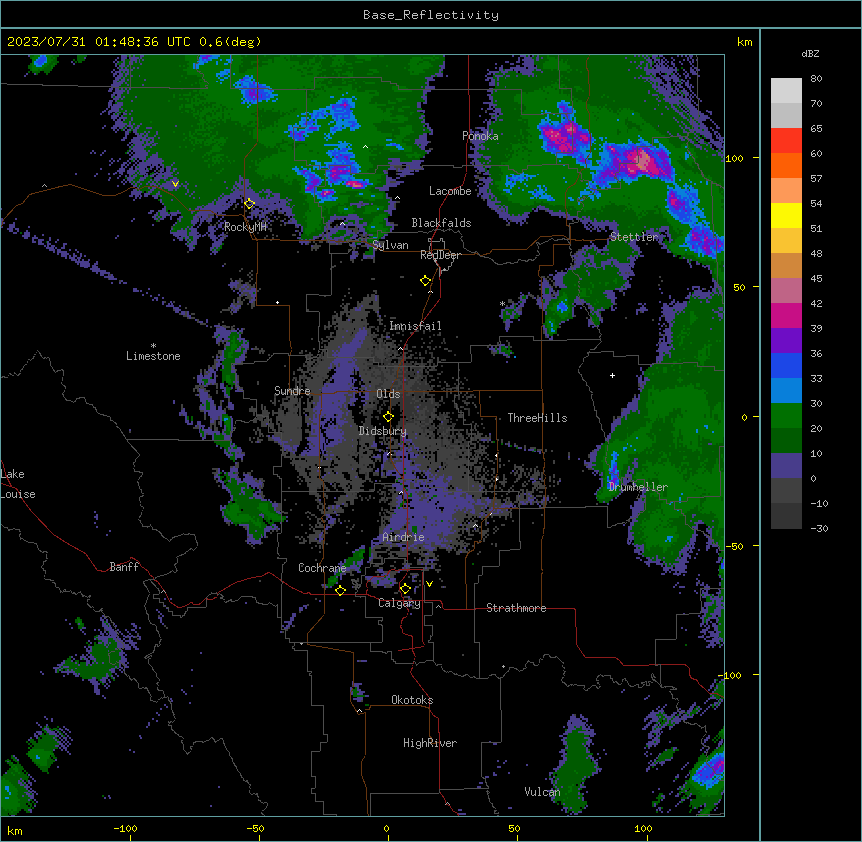Click the Olds city label
The width and height of the screenshot is (862, 842).
point(388,394)
